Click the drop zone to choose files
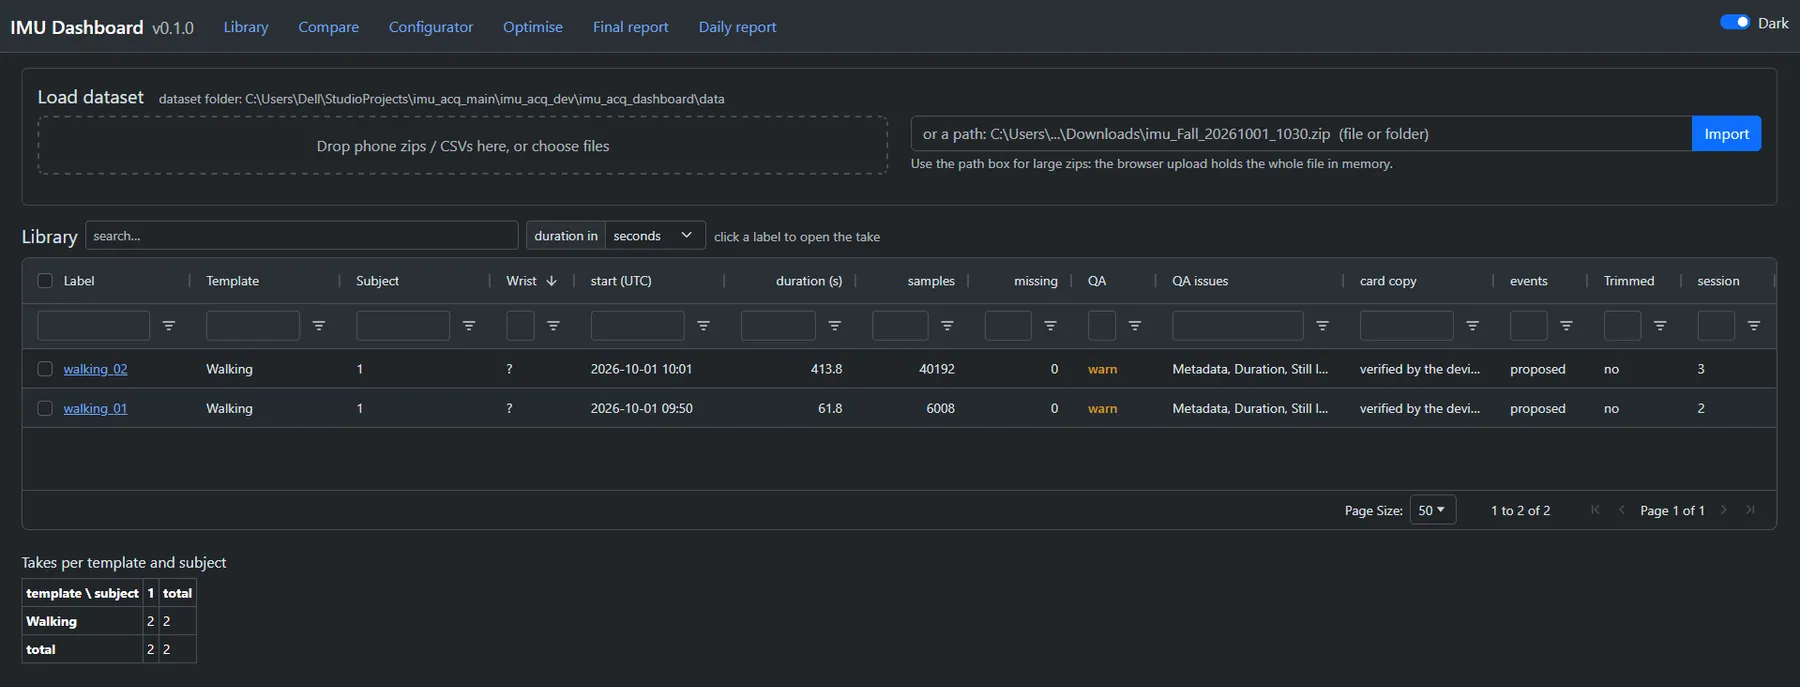This screenshot has width=1800, height=687. (463, 146)
